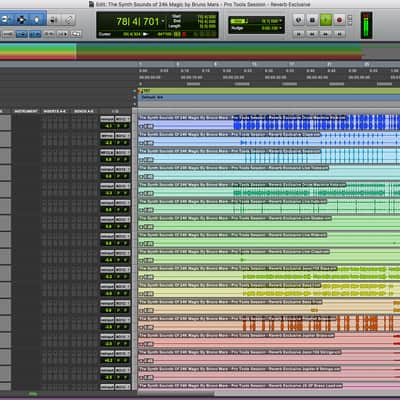
Task: Click the output level meter in the toolbar
Action: [366, 25]
